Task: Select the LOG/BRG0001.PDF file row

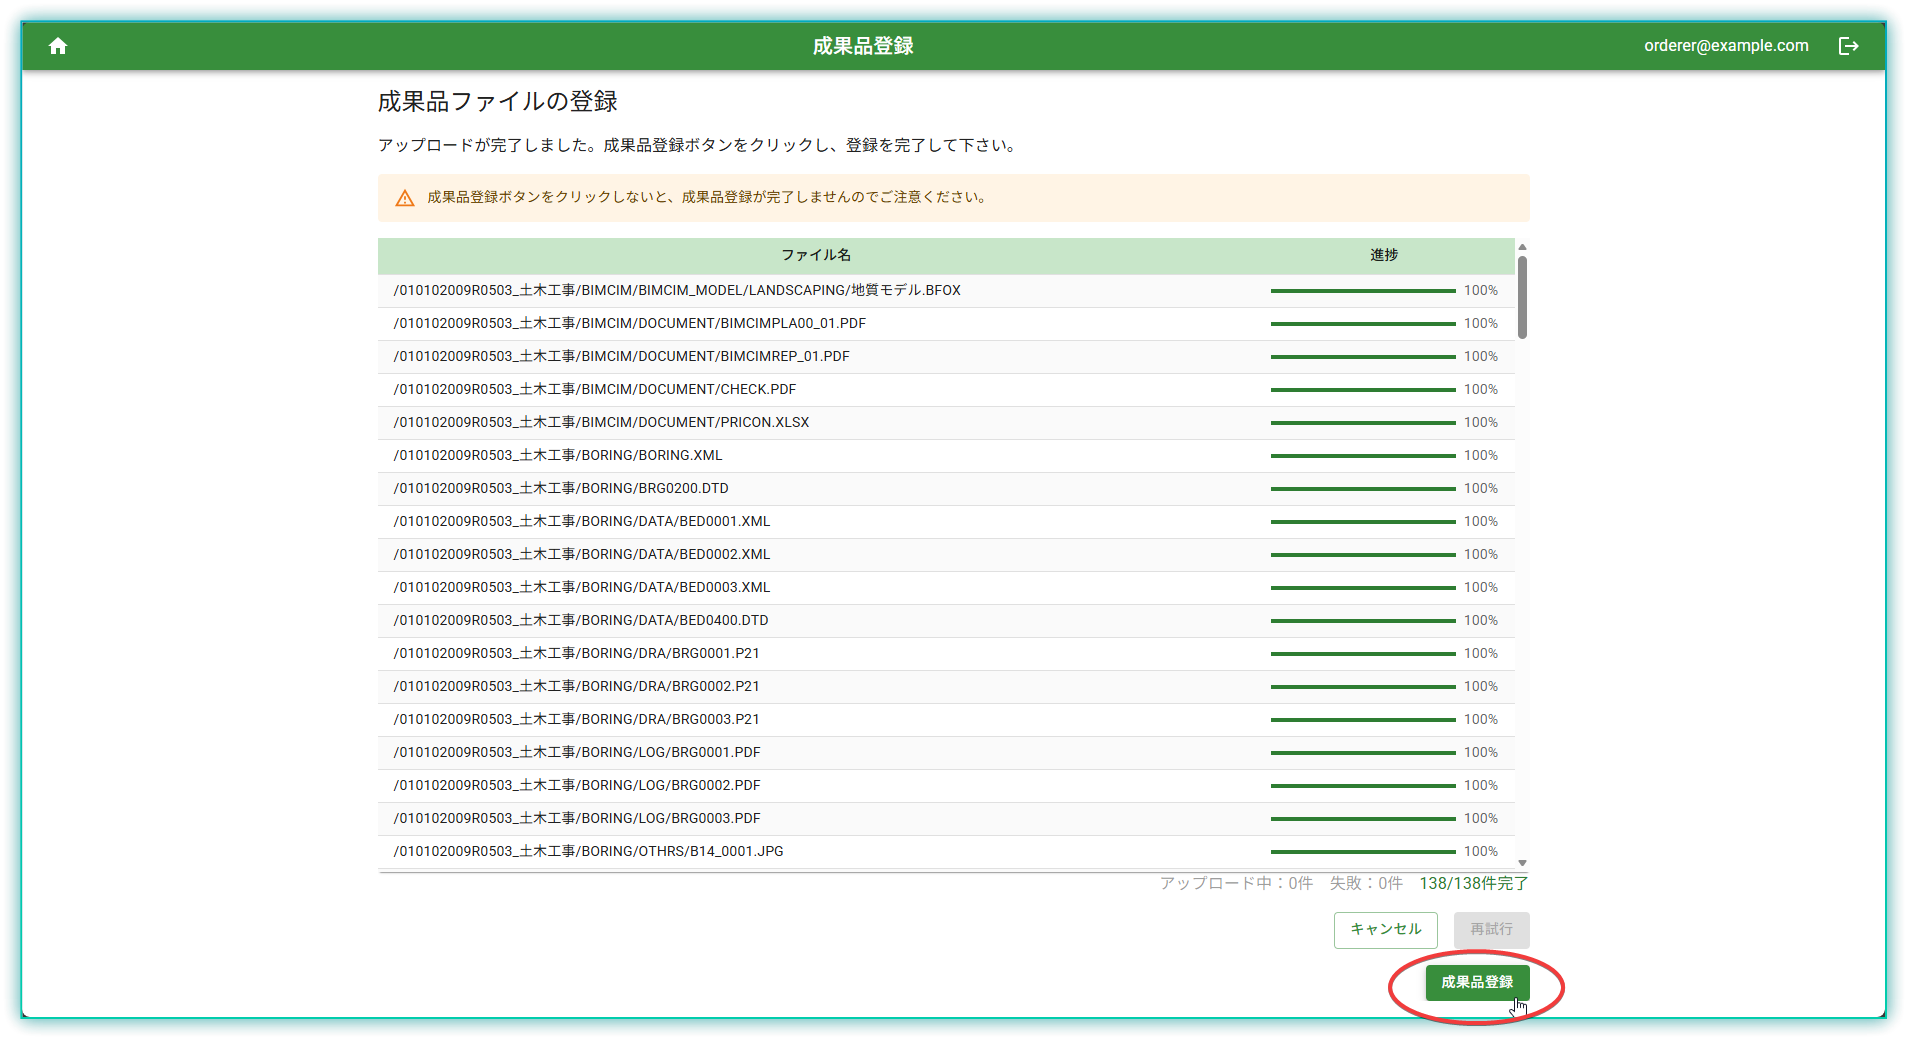Action: pos(946,753)
